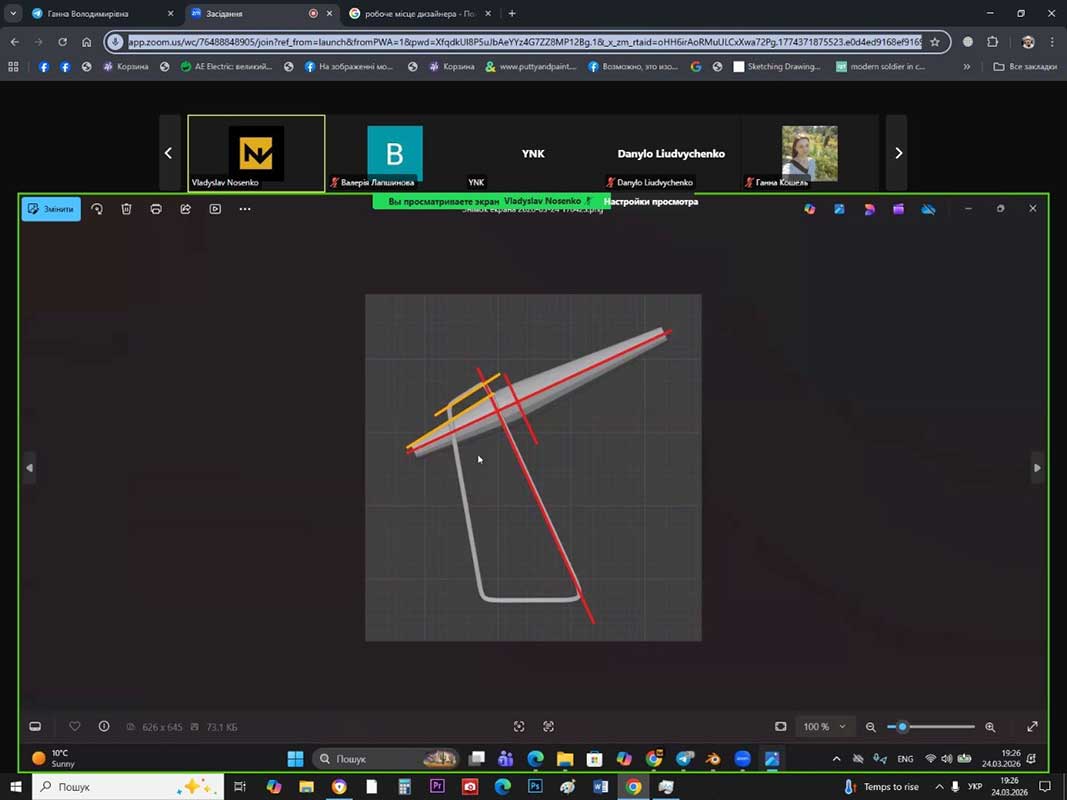Viewport: 1067px width, 800px height.
Task: Click the zoom out magnifier icon
Action: pos(871,727)
